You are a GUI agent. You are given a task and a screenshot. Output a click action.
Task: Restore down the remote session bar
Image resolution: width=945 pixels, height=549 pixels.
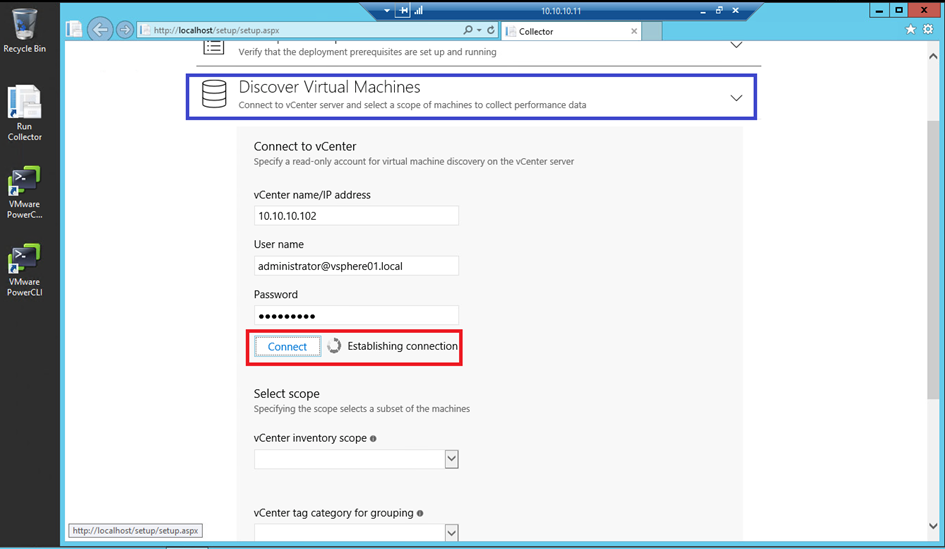719,11
